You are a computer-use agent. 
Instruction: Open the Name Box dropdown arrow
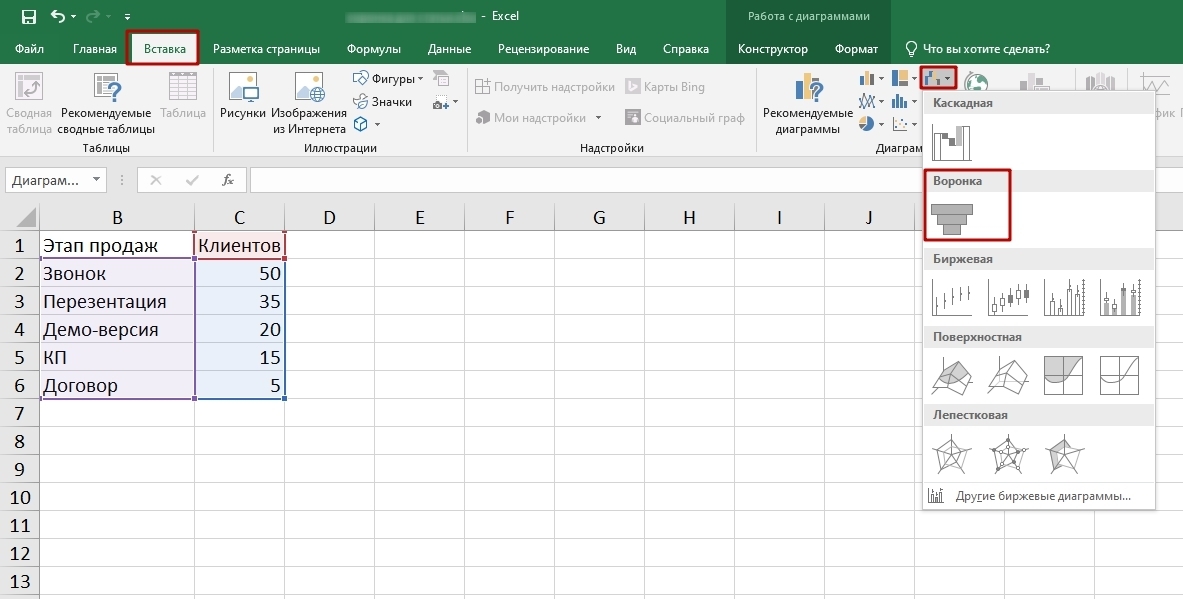[97, 180]
